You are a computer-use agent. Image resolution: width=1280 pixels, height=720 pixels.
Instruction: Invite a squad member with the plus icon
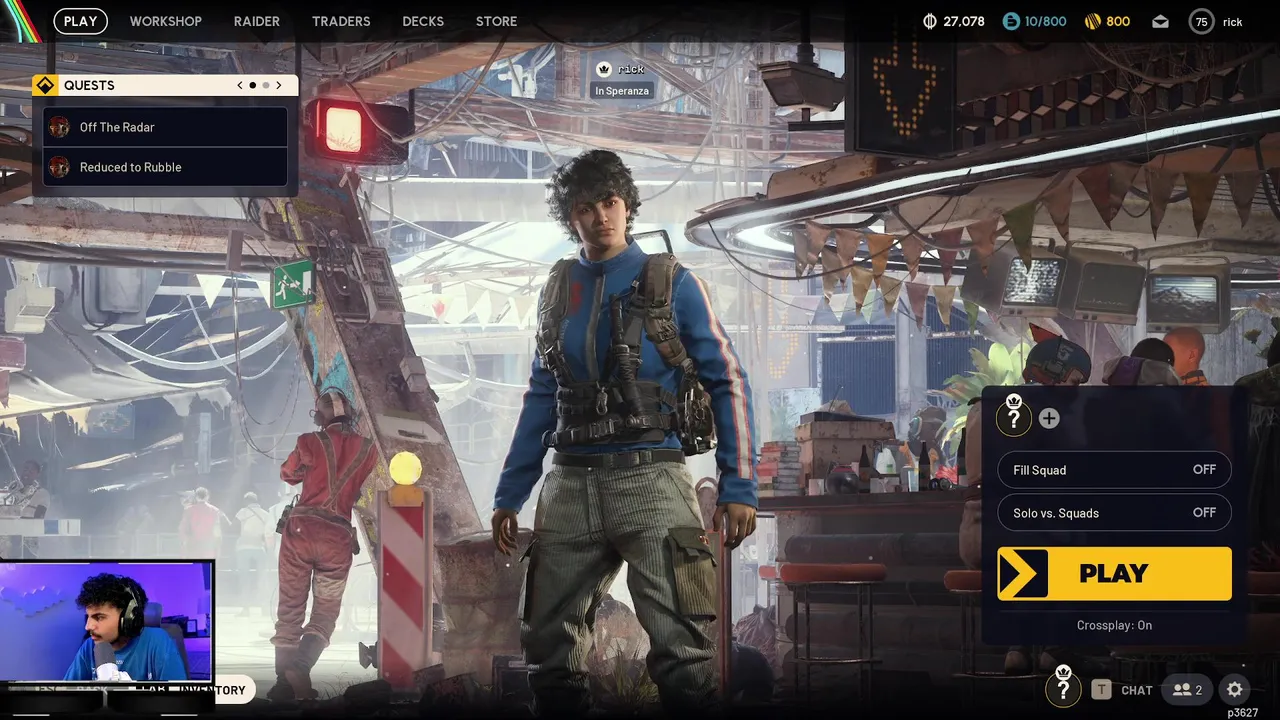(x=1048, y=419)
